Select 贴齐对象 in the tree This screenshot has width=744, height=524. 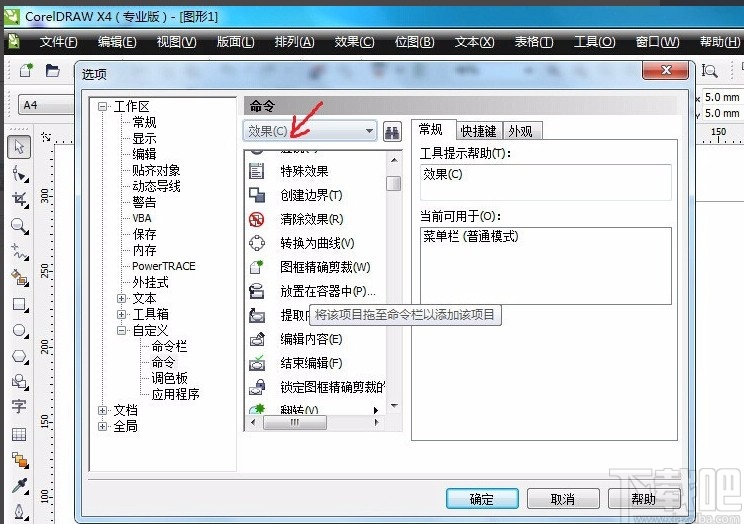pos(156,170)
